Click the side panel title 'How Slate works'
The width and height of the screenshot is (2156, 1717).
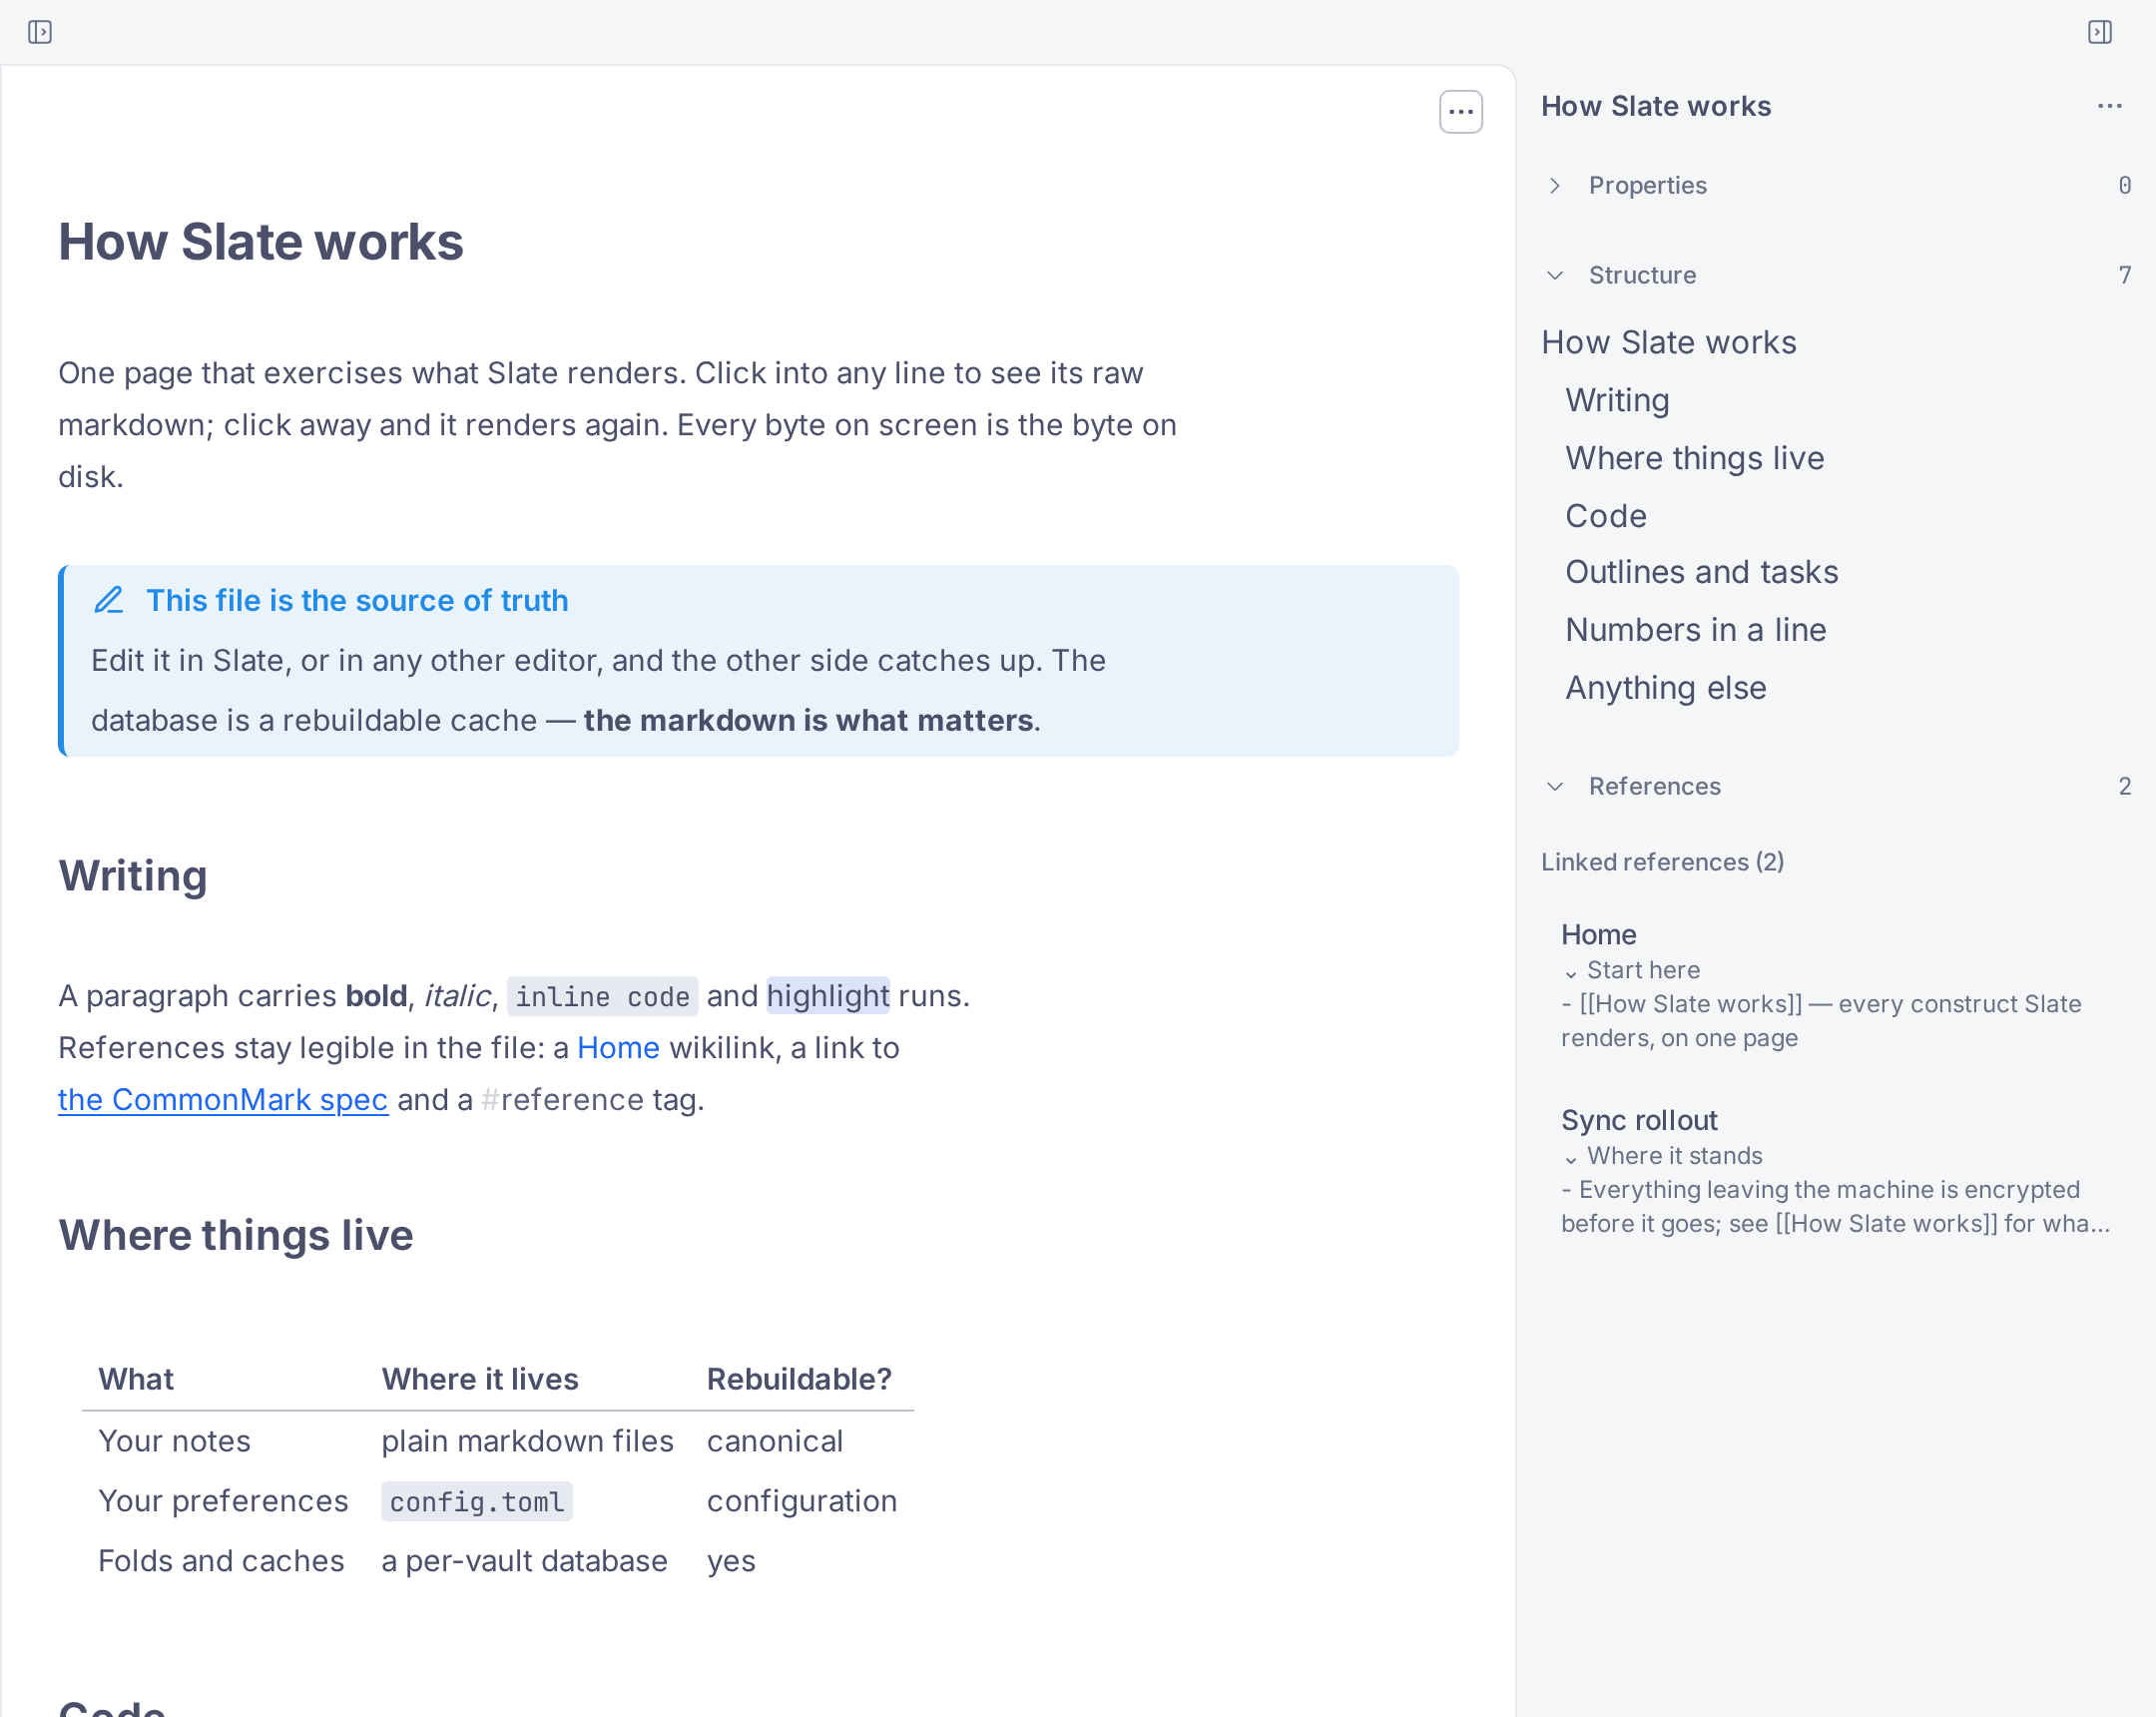(1656, 106)
